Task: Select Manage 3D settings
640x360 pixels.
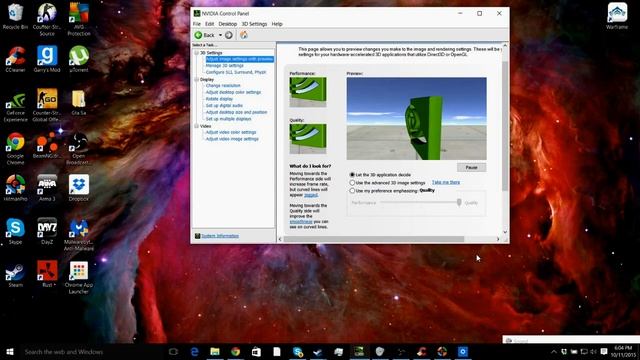Action: point(224,66)
